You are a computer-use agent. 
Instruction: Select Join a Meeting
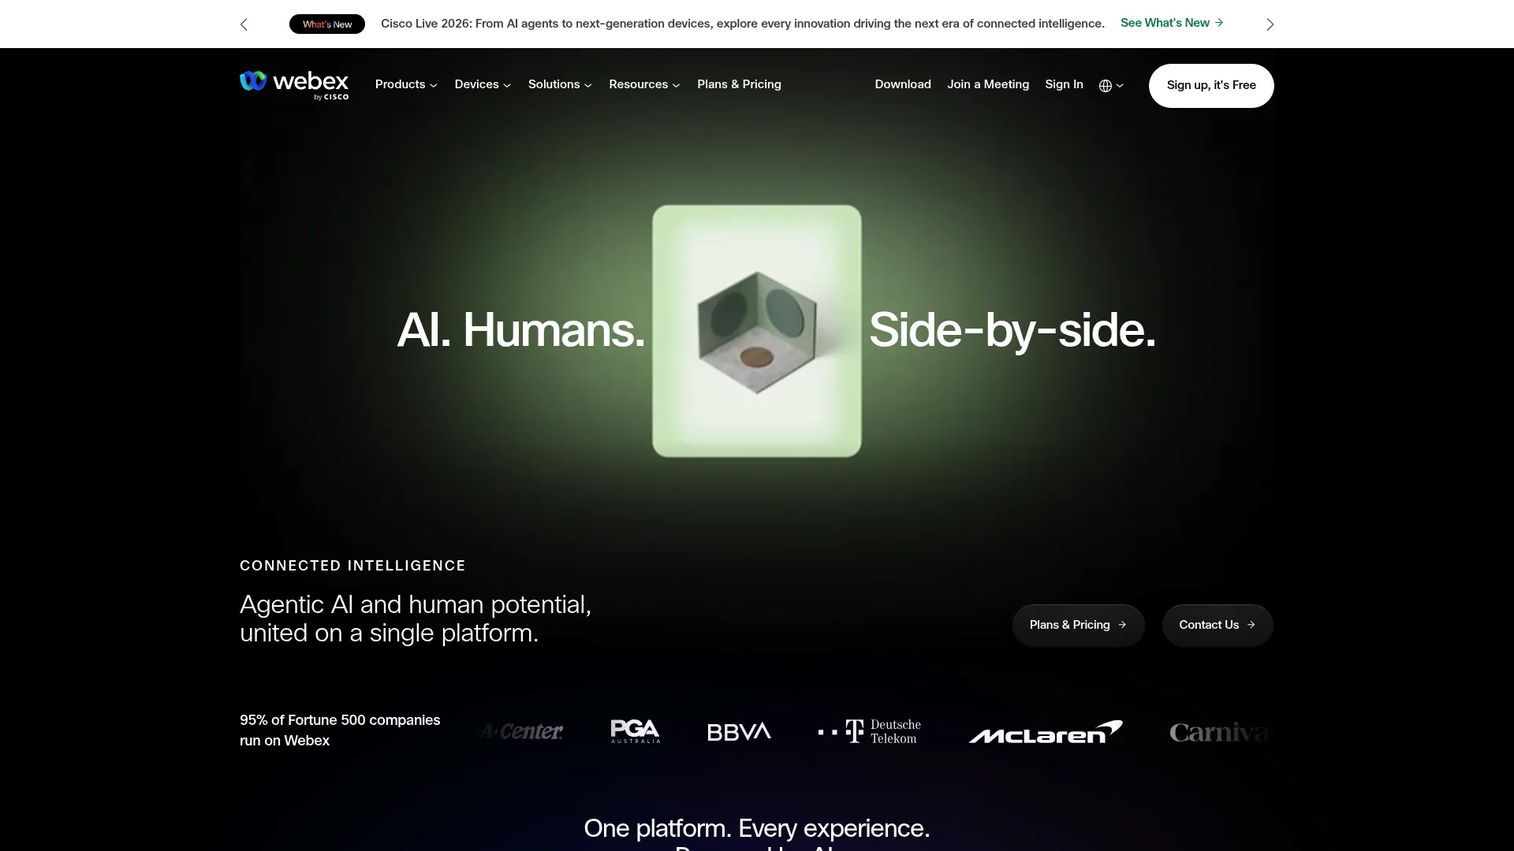988,85
